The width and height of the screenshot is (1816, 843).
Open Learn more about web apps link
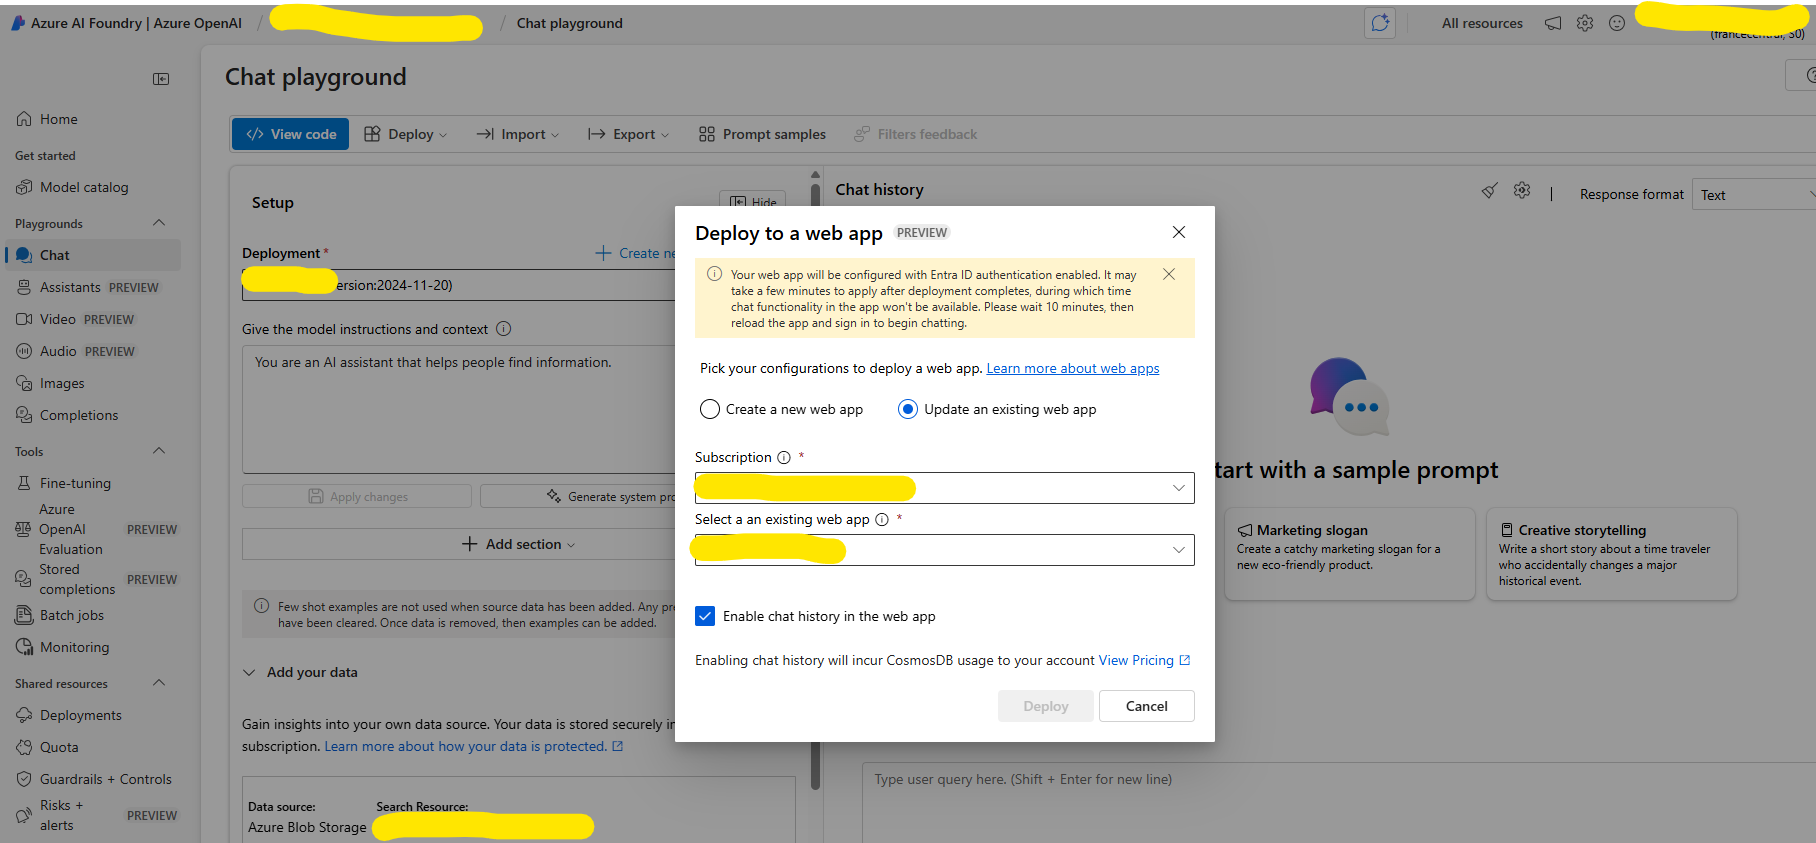1073,368
